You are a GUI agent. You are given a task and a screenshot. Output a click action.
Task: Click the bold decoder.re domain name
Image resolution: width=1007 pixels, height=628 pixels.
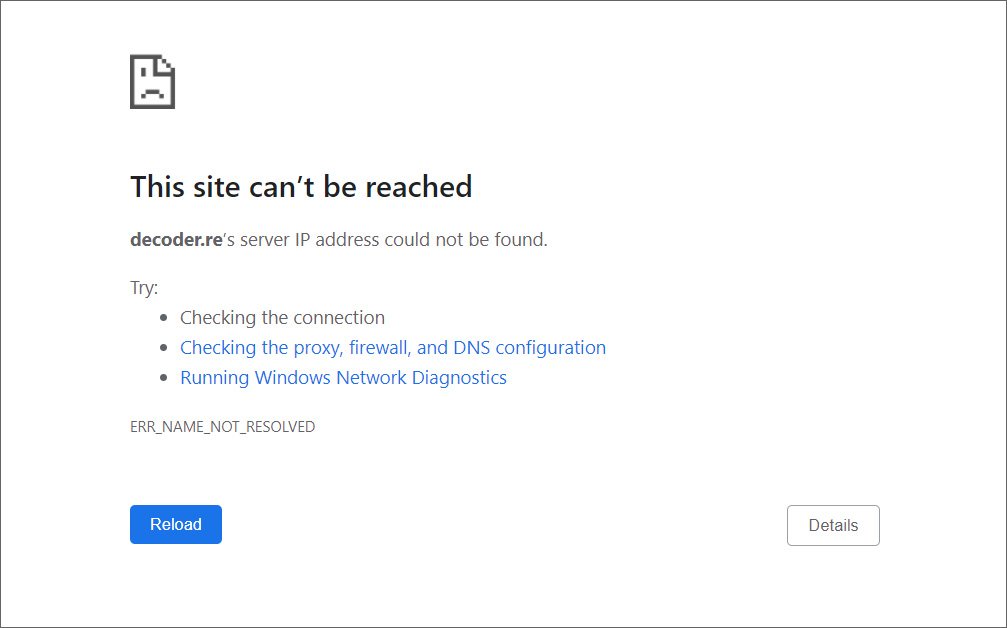pos(176,240)
